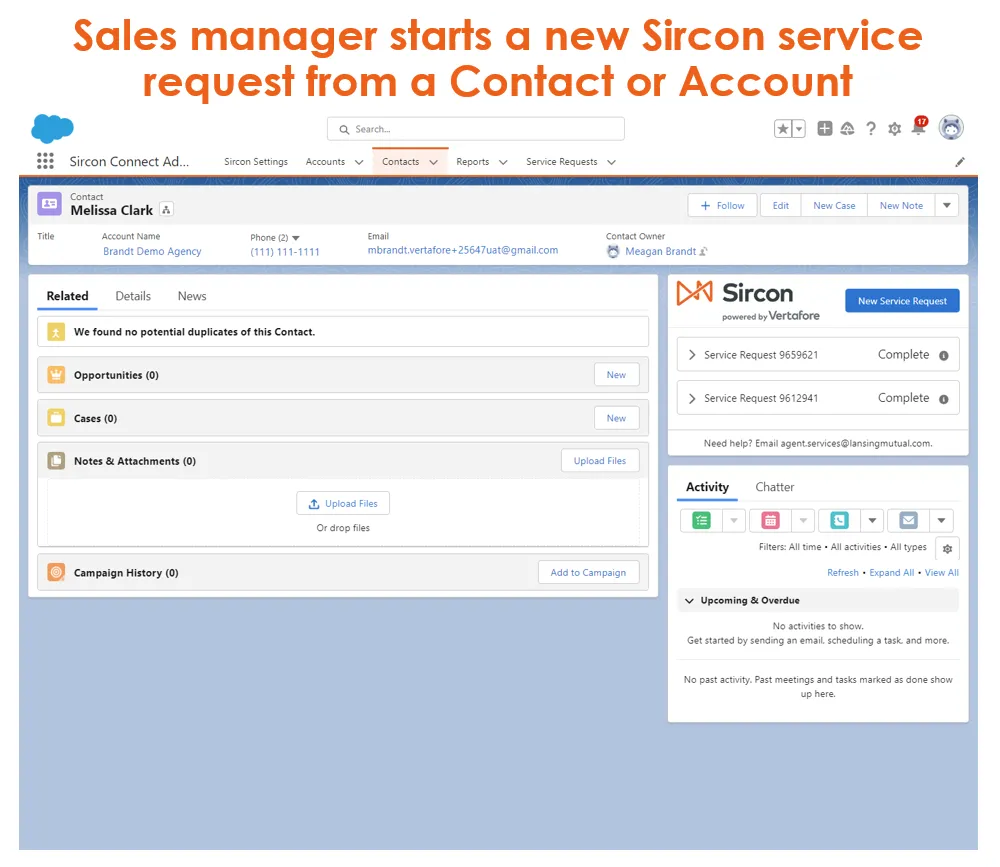
Task: Go to the Reports navigation tab
Action: tap(473, 162)
